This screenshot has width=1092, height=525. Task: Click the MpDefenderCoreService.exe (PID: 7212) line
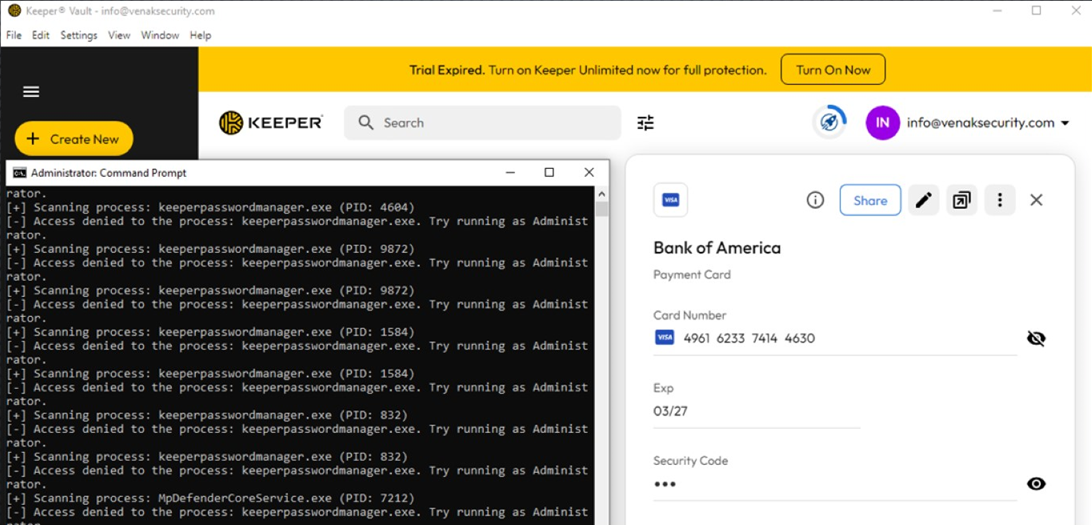210,499
